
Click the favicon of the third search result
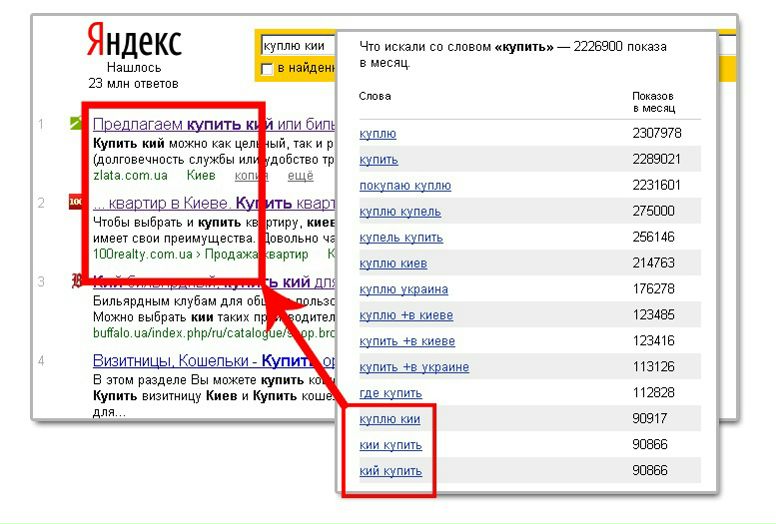[x=75, y=281]
